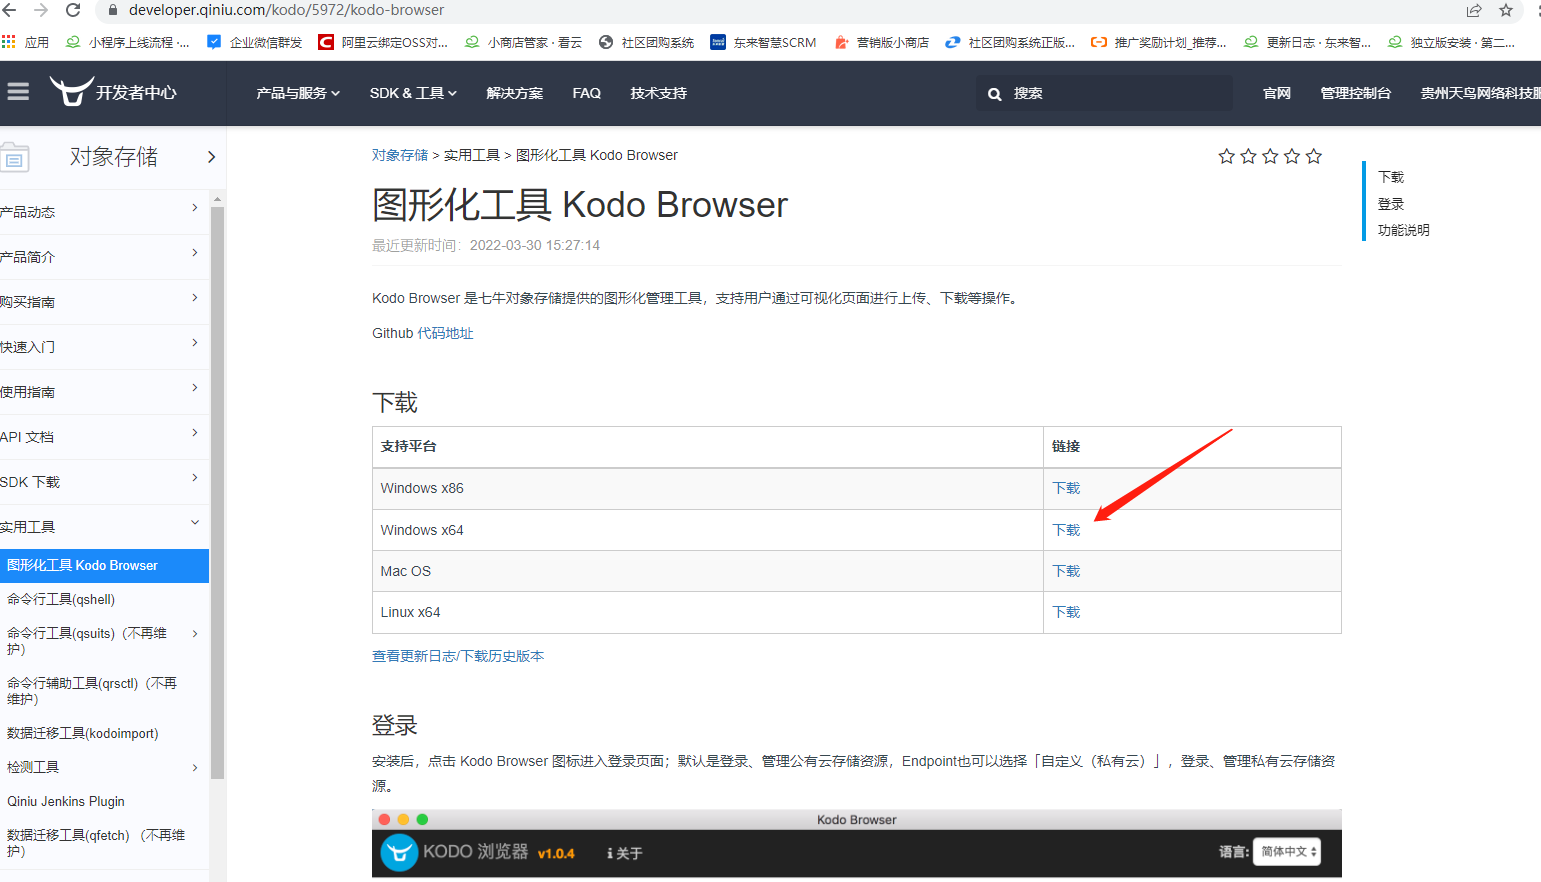
Task: Open 营销版小商店 bookmark
Action: (x=881, y=42)
